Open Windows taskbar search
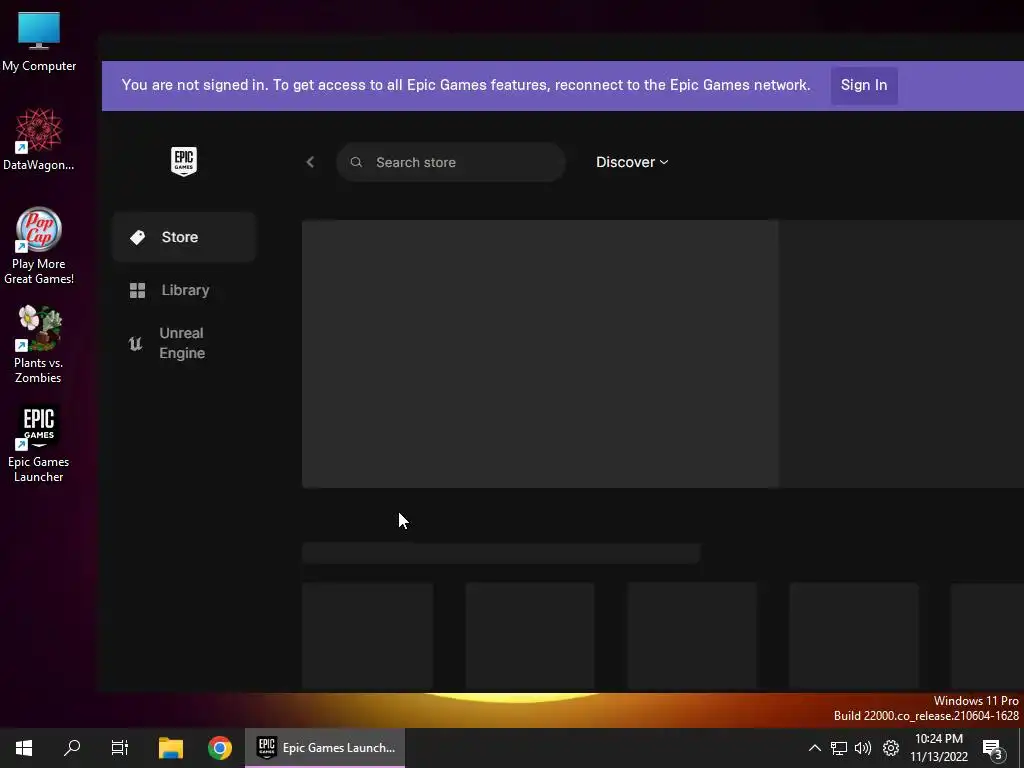1024x768 pixels. click(72, 748)
